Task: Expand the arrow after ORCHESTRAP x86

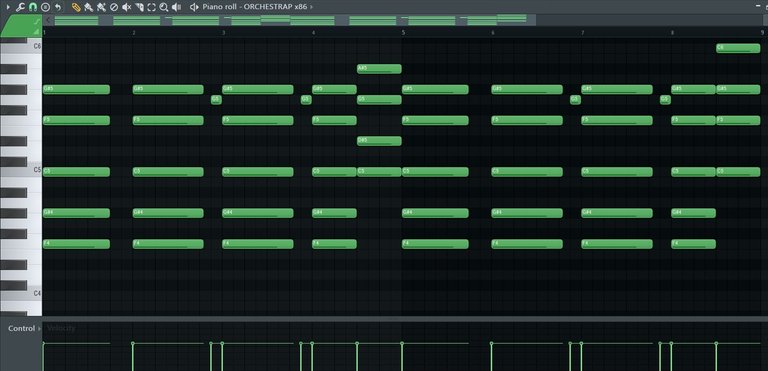Action: click(x=312, y=7)
